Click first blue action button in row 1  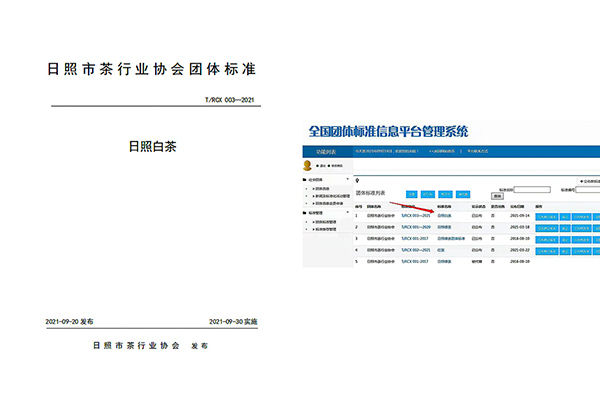tap(546, 215)
